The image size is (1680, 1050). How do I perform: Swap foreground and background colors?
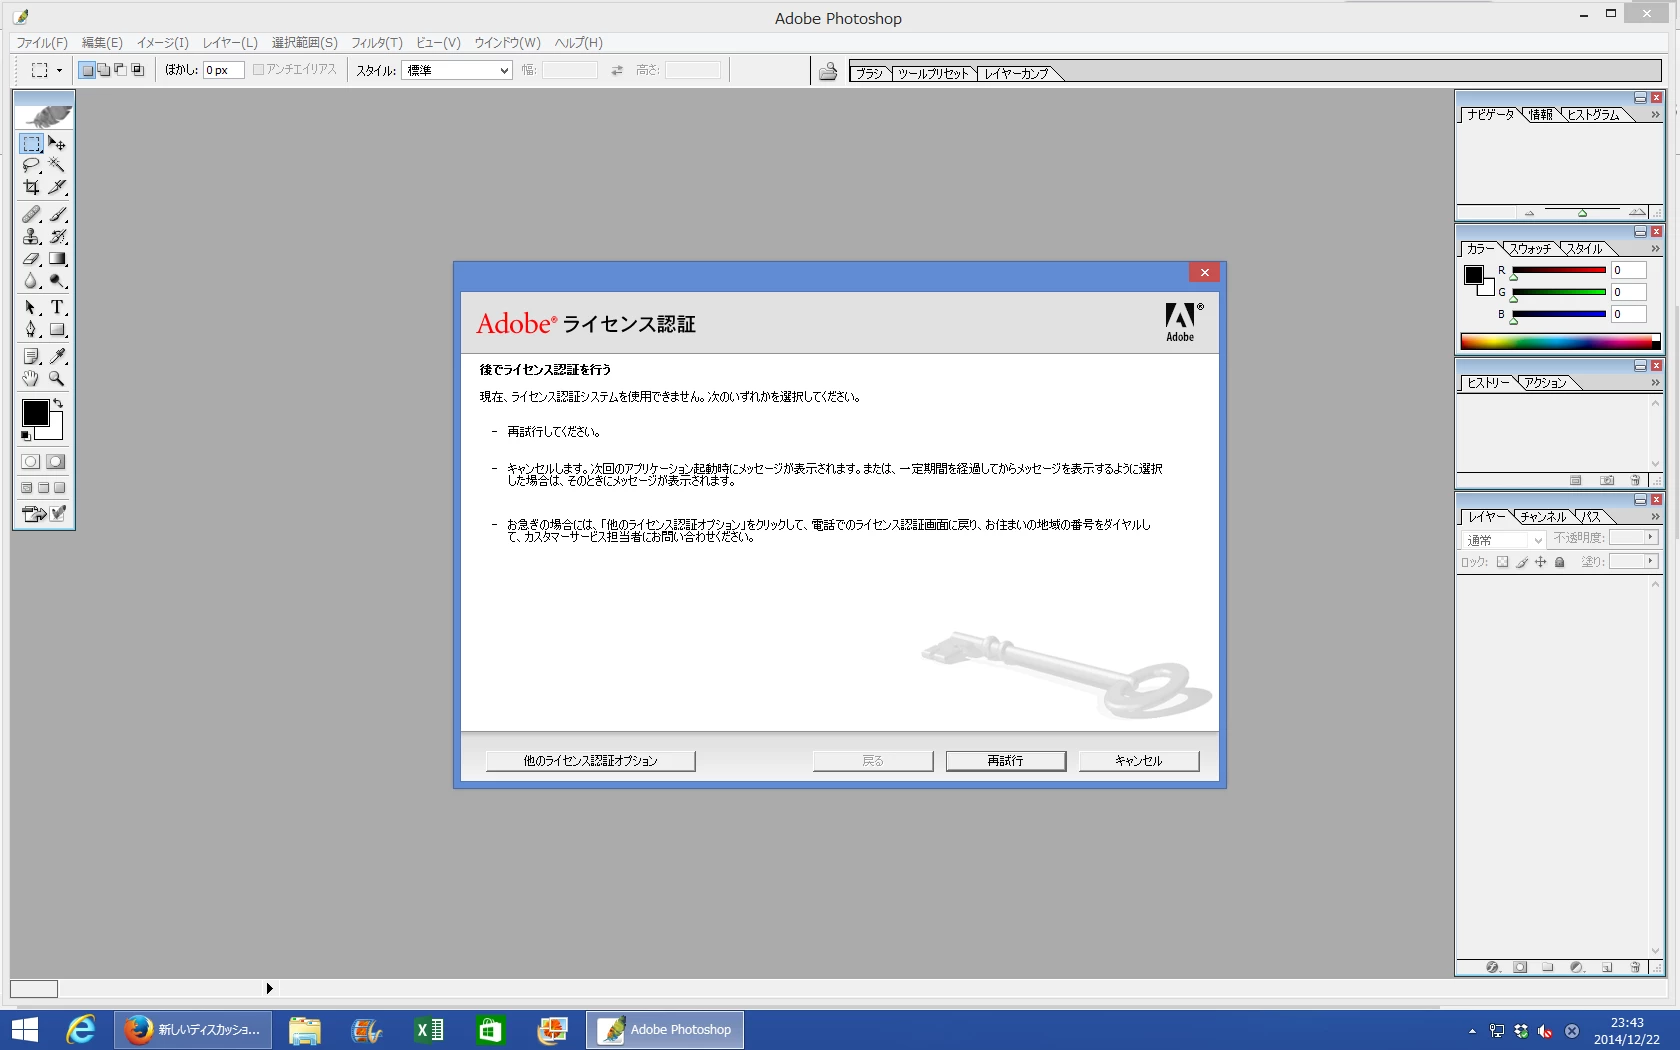click(58, 403)
